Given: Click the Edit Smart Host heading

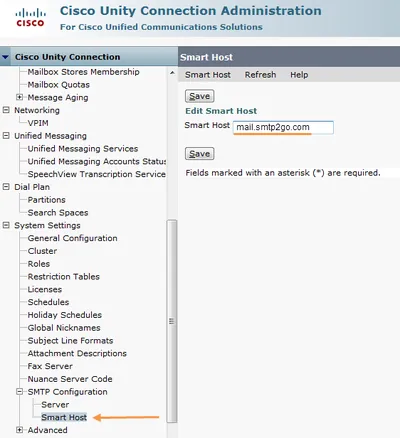Looking at the screenshot, I should [x=221, y=111].
